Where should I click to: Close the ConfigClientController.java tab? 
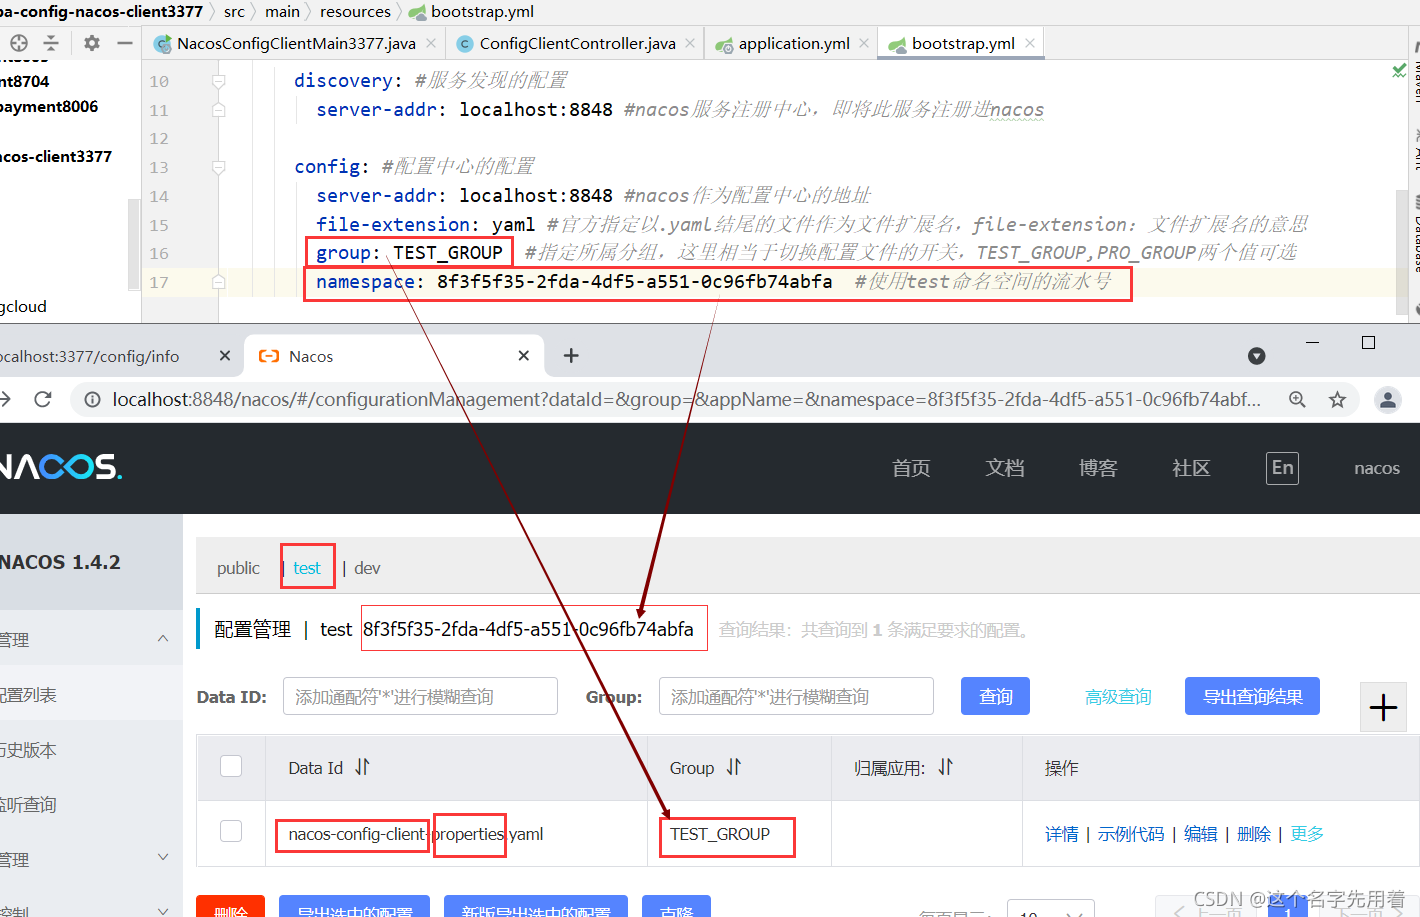[x=690, y=43]
